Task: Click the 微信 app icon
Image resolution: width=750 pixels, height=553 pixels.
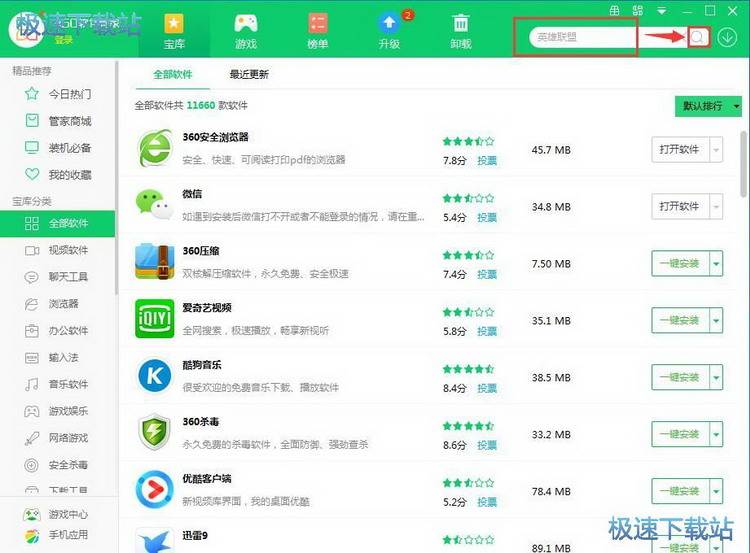Action: click(x=154, y=205)
